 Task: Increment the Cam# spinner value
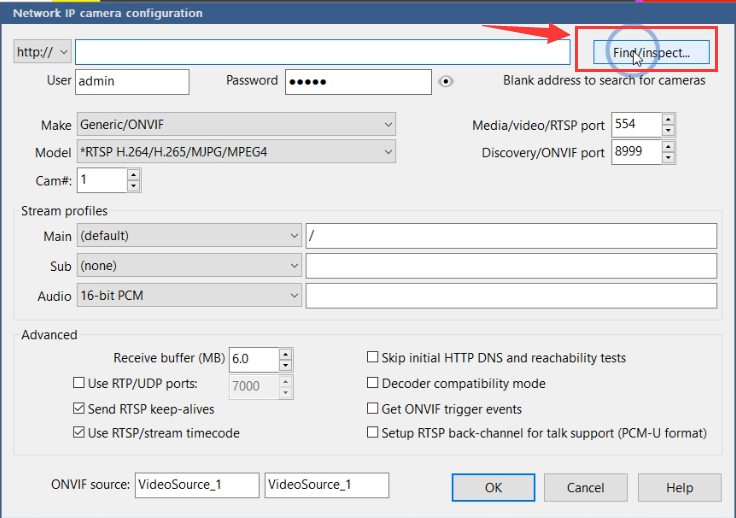point(134,175)
